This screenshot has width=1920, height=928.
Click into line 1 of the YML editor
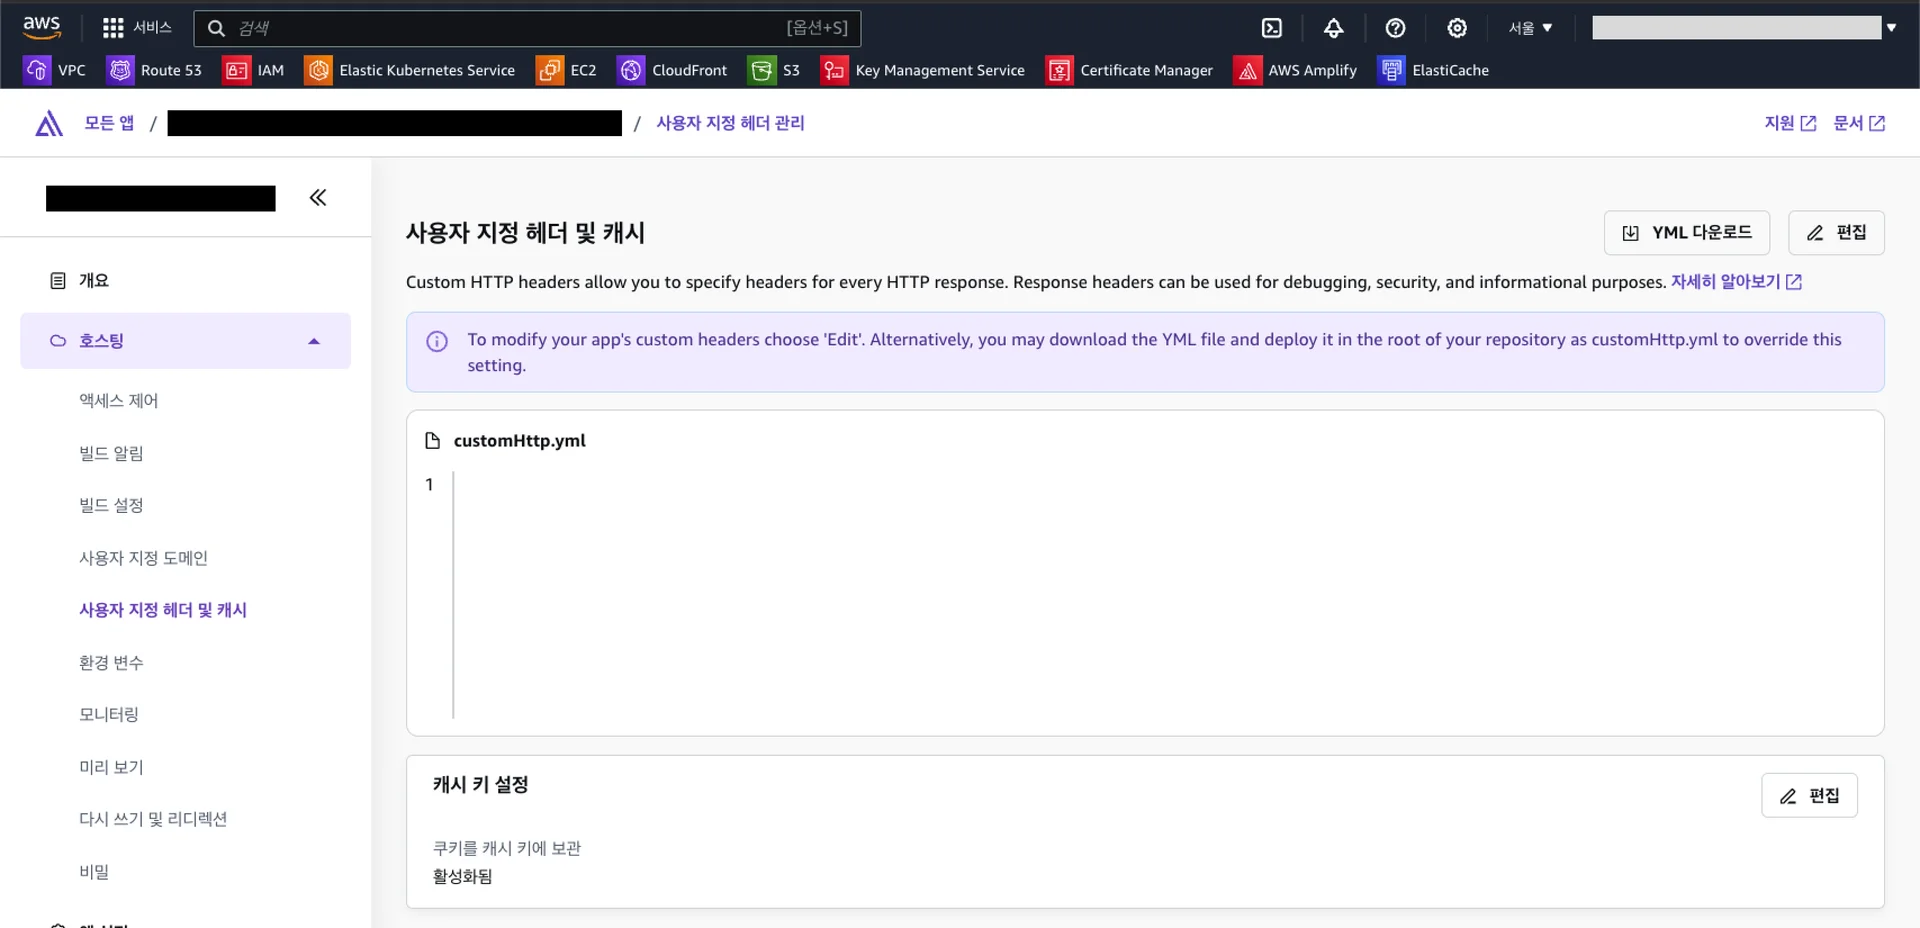(1160, 485)
